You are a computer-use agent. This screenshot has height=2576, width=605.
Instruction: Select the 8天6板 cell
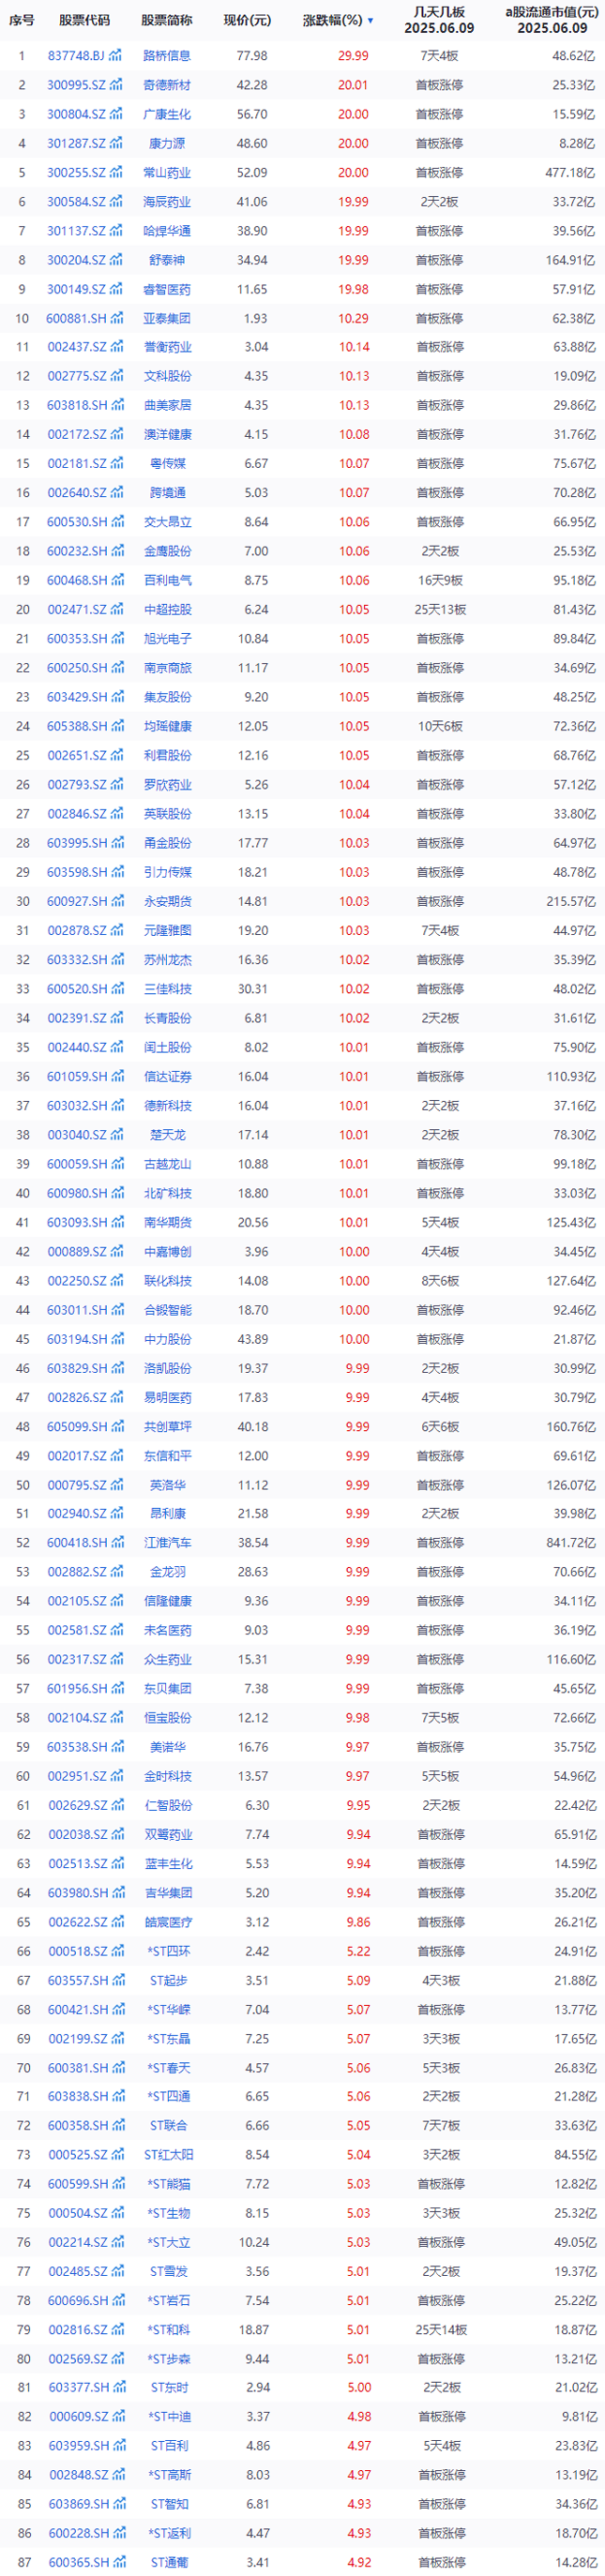pyautogui.click(x=439, y=1280)
